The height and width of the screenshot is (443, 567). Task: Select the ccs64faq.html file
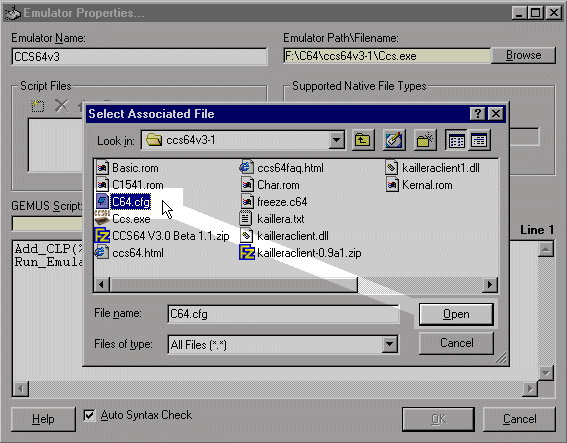282,168
